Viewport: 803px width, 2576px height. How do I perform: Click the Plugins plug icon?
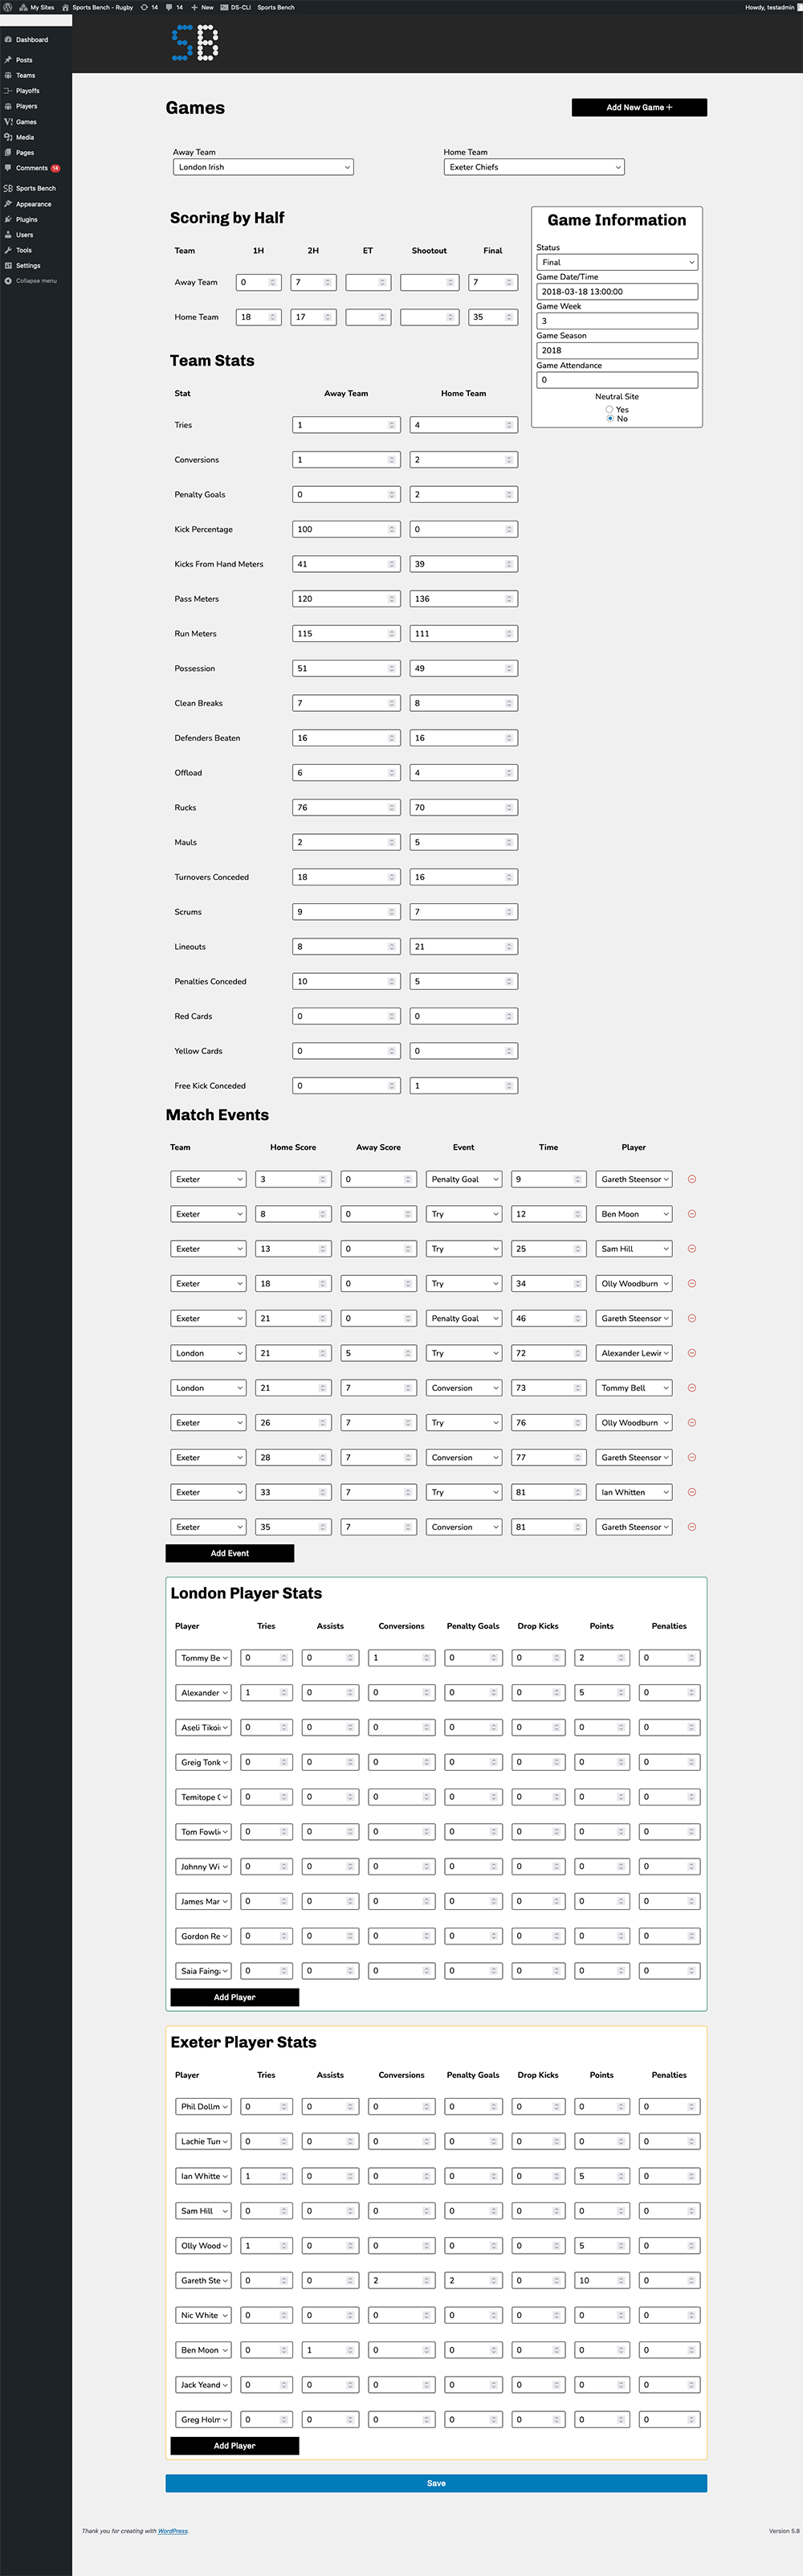click(8, 219)
